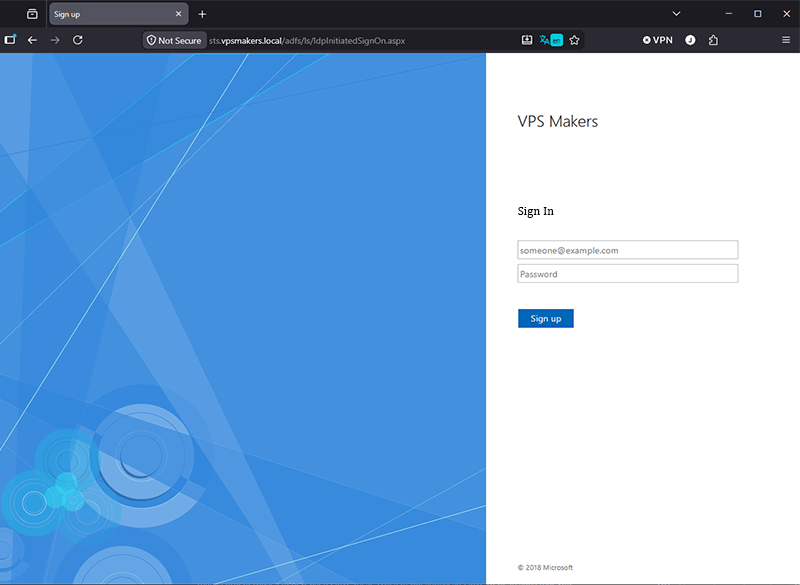This screenshot has width=800, height=585.
Task: Click the someone@example.com username field
Action: click(628, 250)
